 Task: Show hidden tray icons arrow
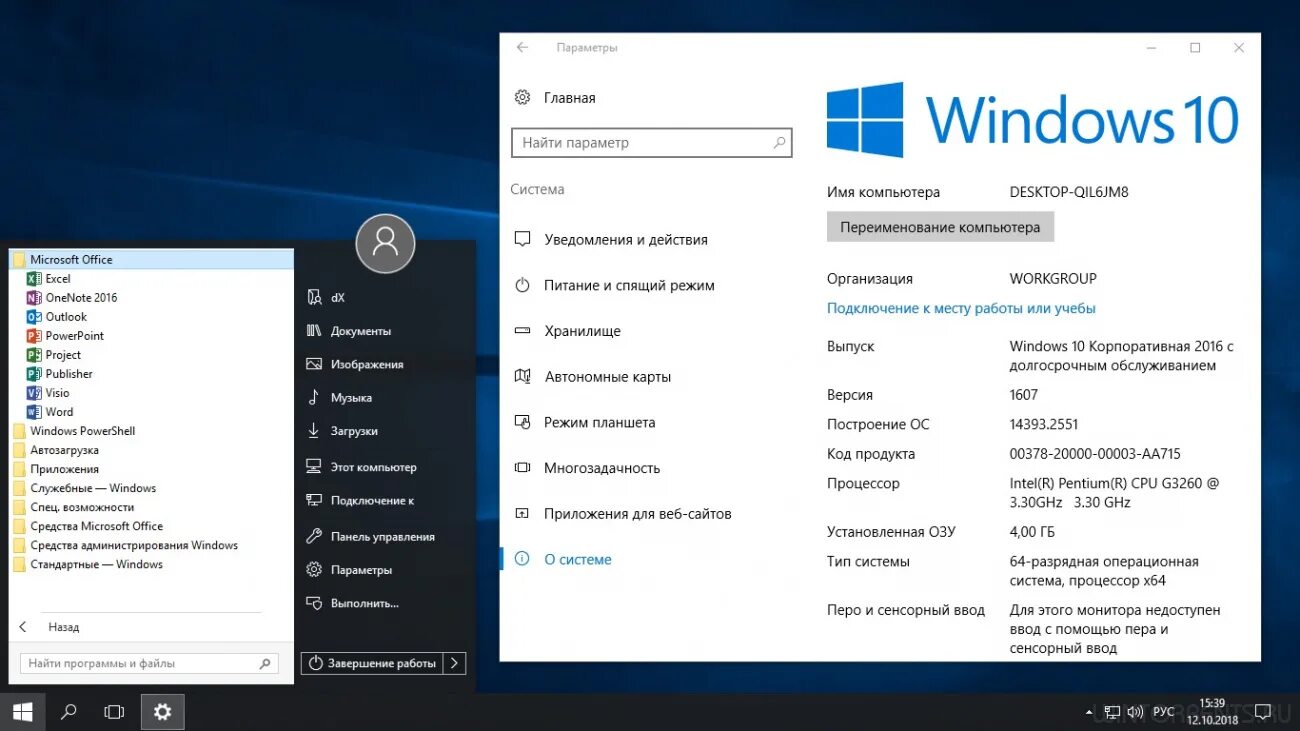(1088, 713)
